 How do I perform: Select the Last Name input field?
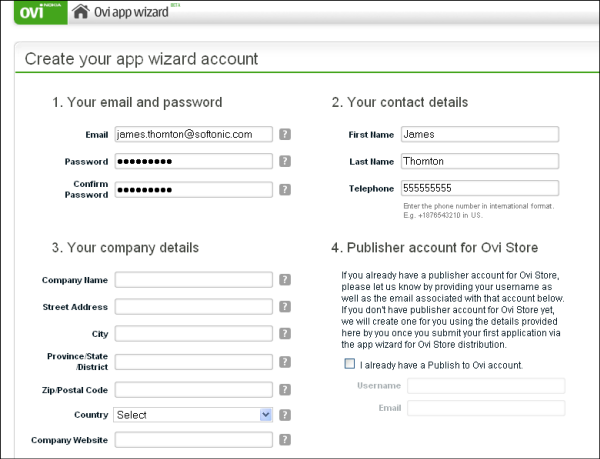(x=478, y=161)
